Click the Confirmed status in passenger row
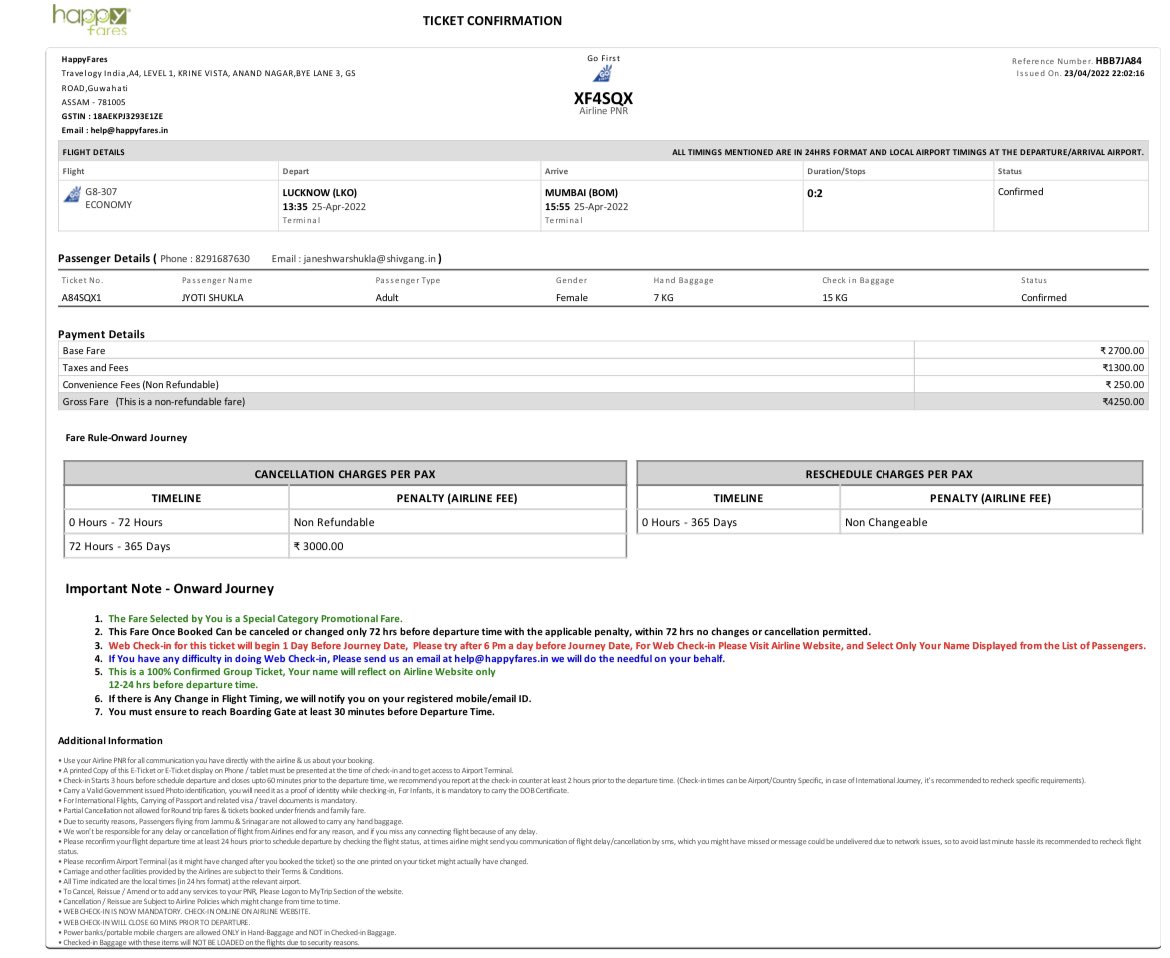 point(1043,298)
